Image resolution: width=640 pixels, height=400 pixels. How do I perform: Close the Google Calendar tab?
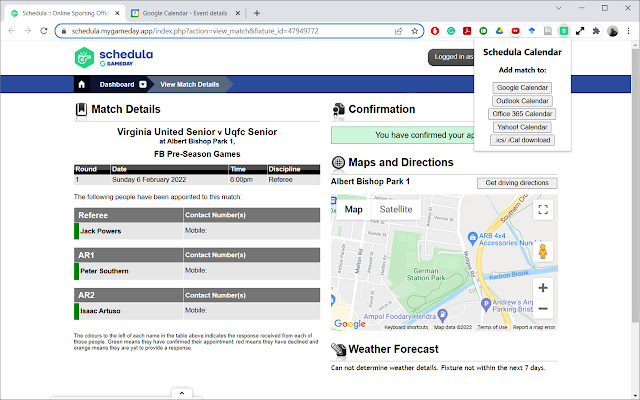(x=238, y=13)
